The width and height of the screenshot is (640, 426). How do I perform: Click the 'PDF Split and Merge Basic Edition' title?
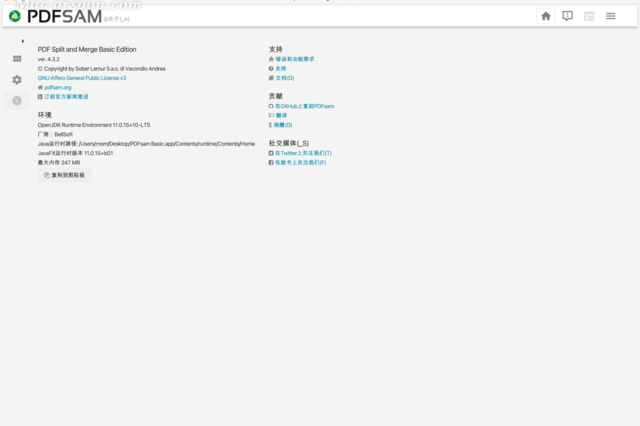click(x=87, y=49)
